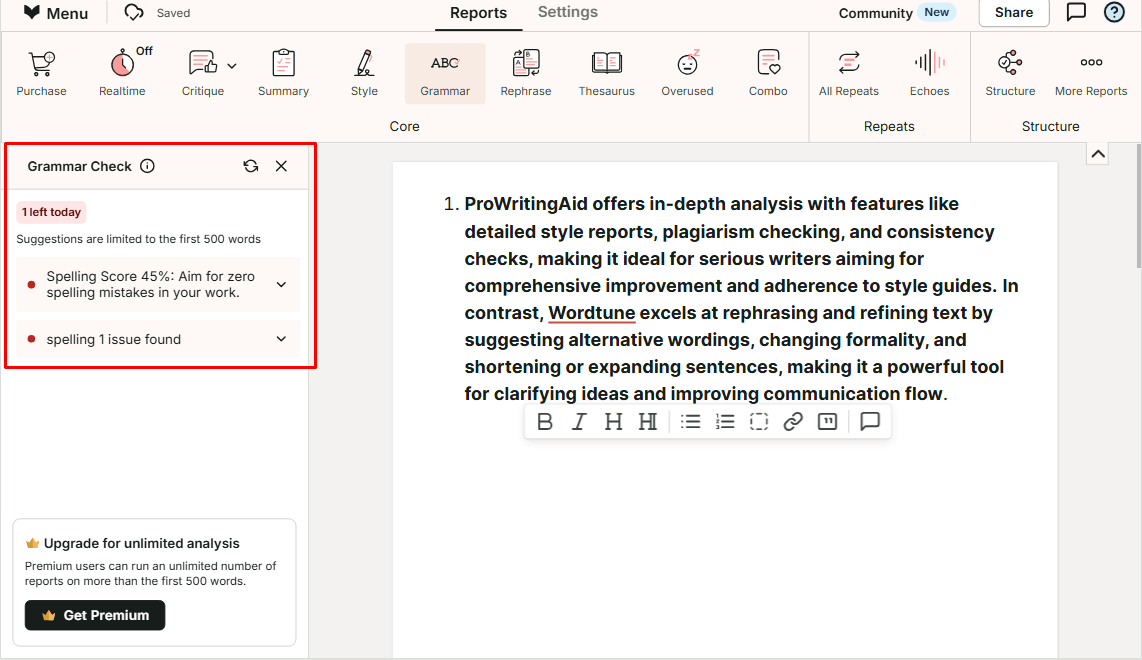
Task: Collapse the ribbon with the up chevron
Action: pos(1098,154)
